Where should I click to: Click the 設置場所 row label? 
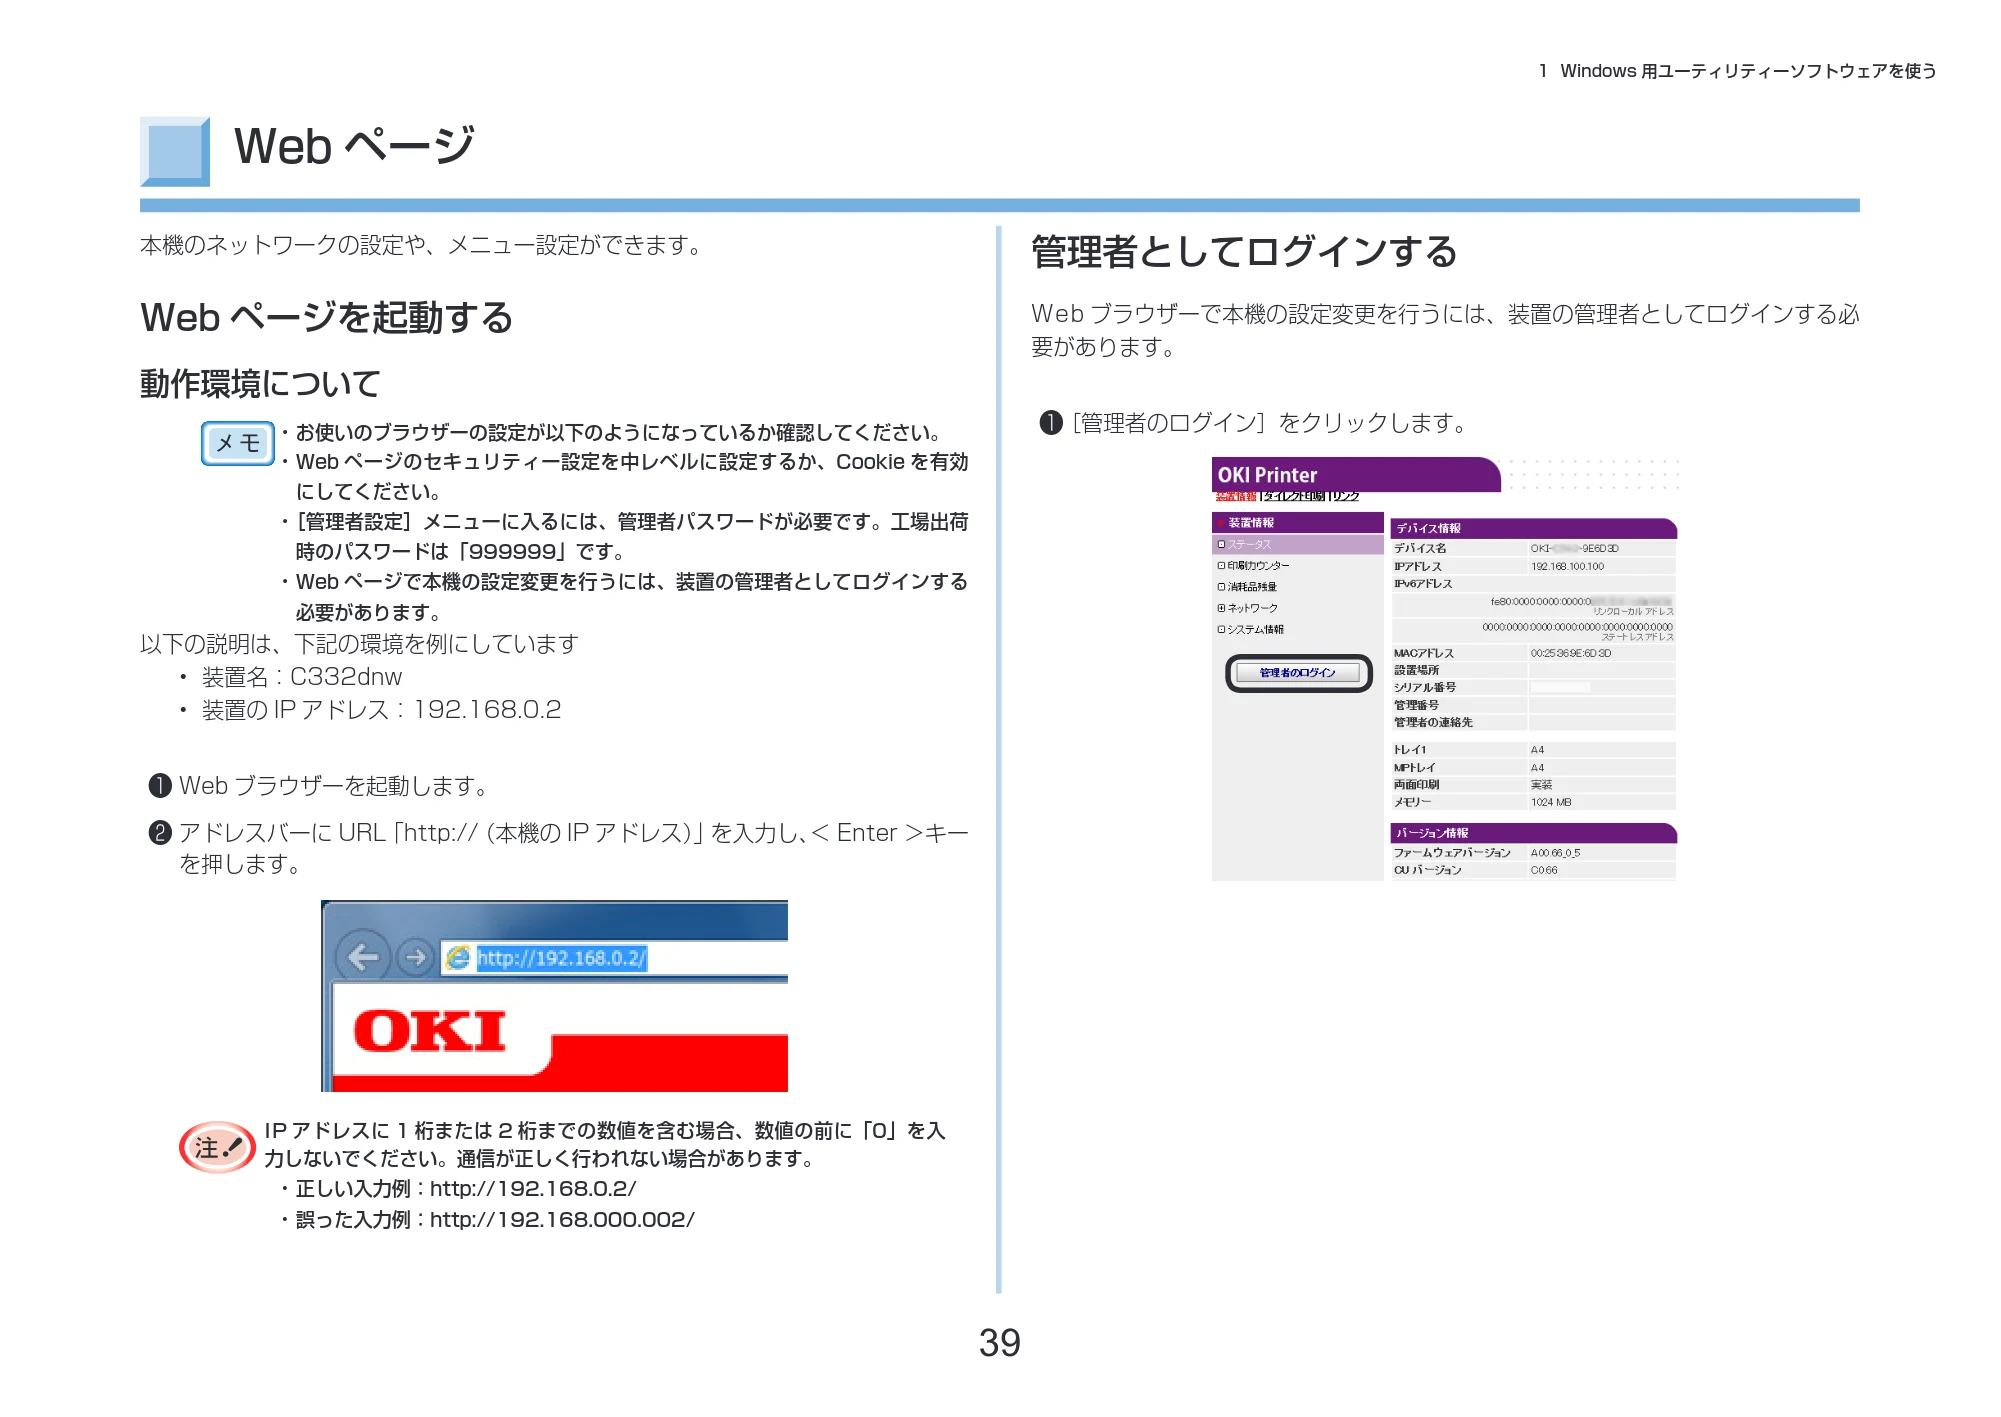[1416, 670]
